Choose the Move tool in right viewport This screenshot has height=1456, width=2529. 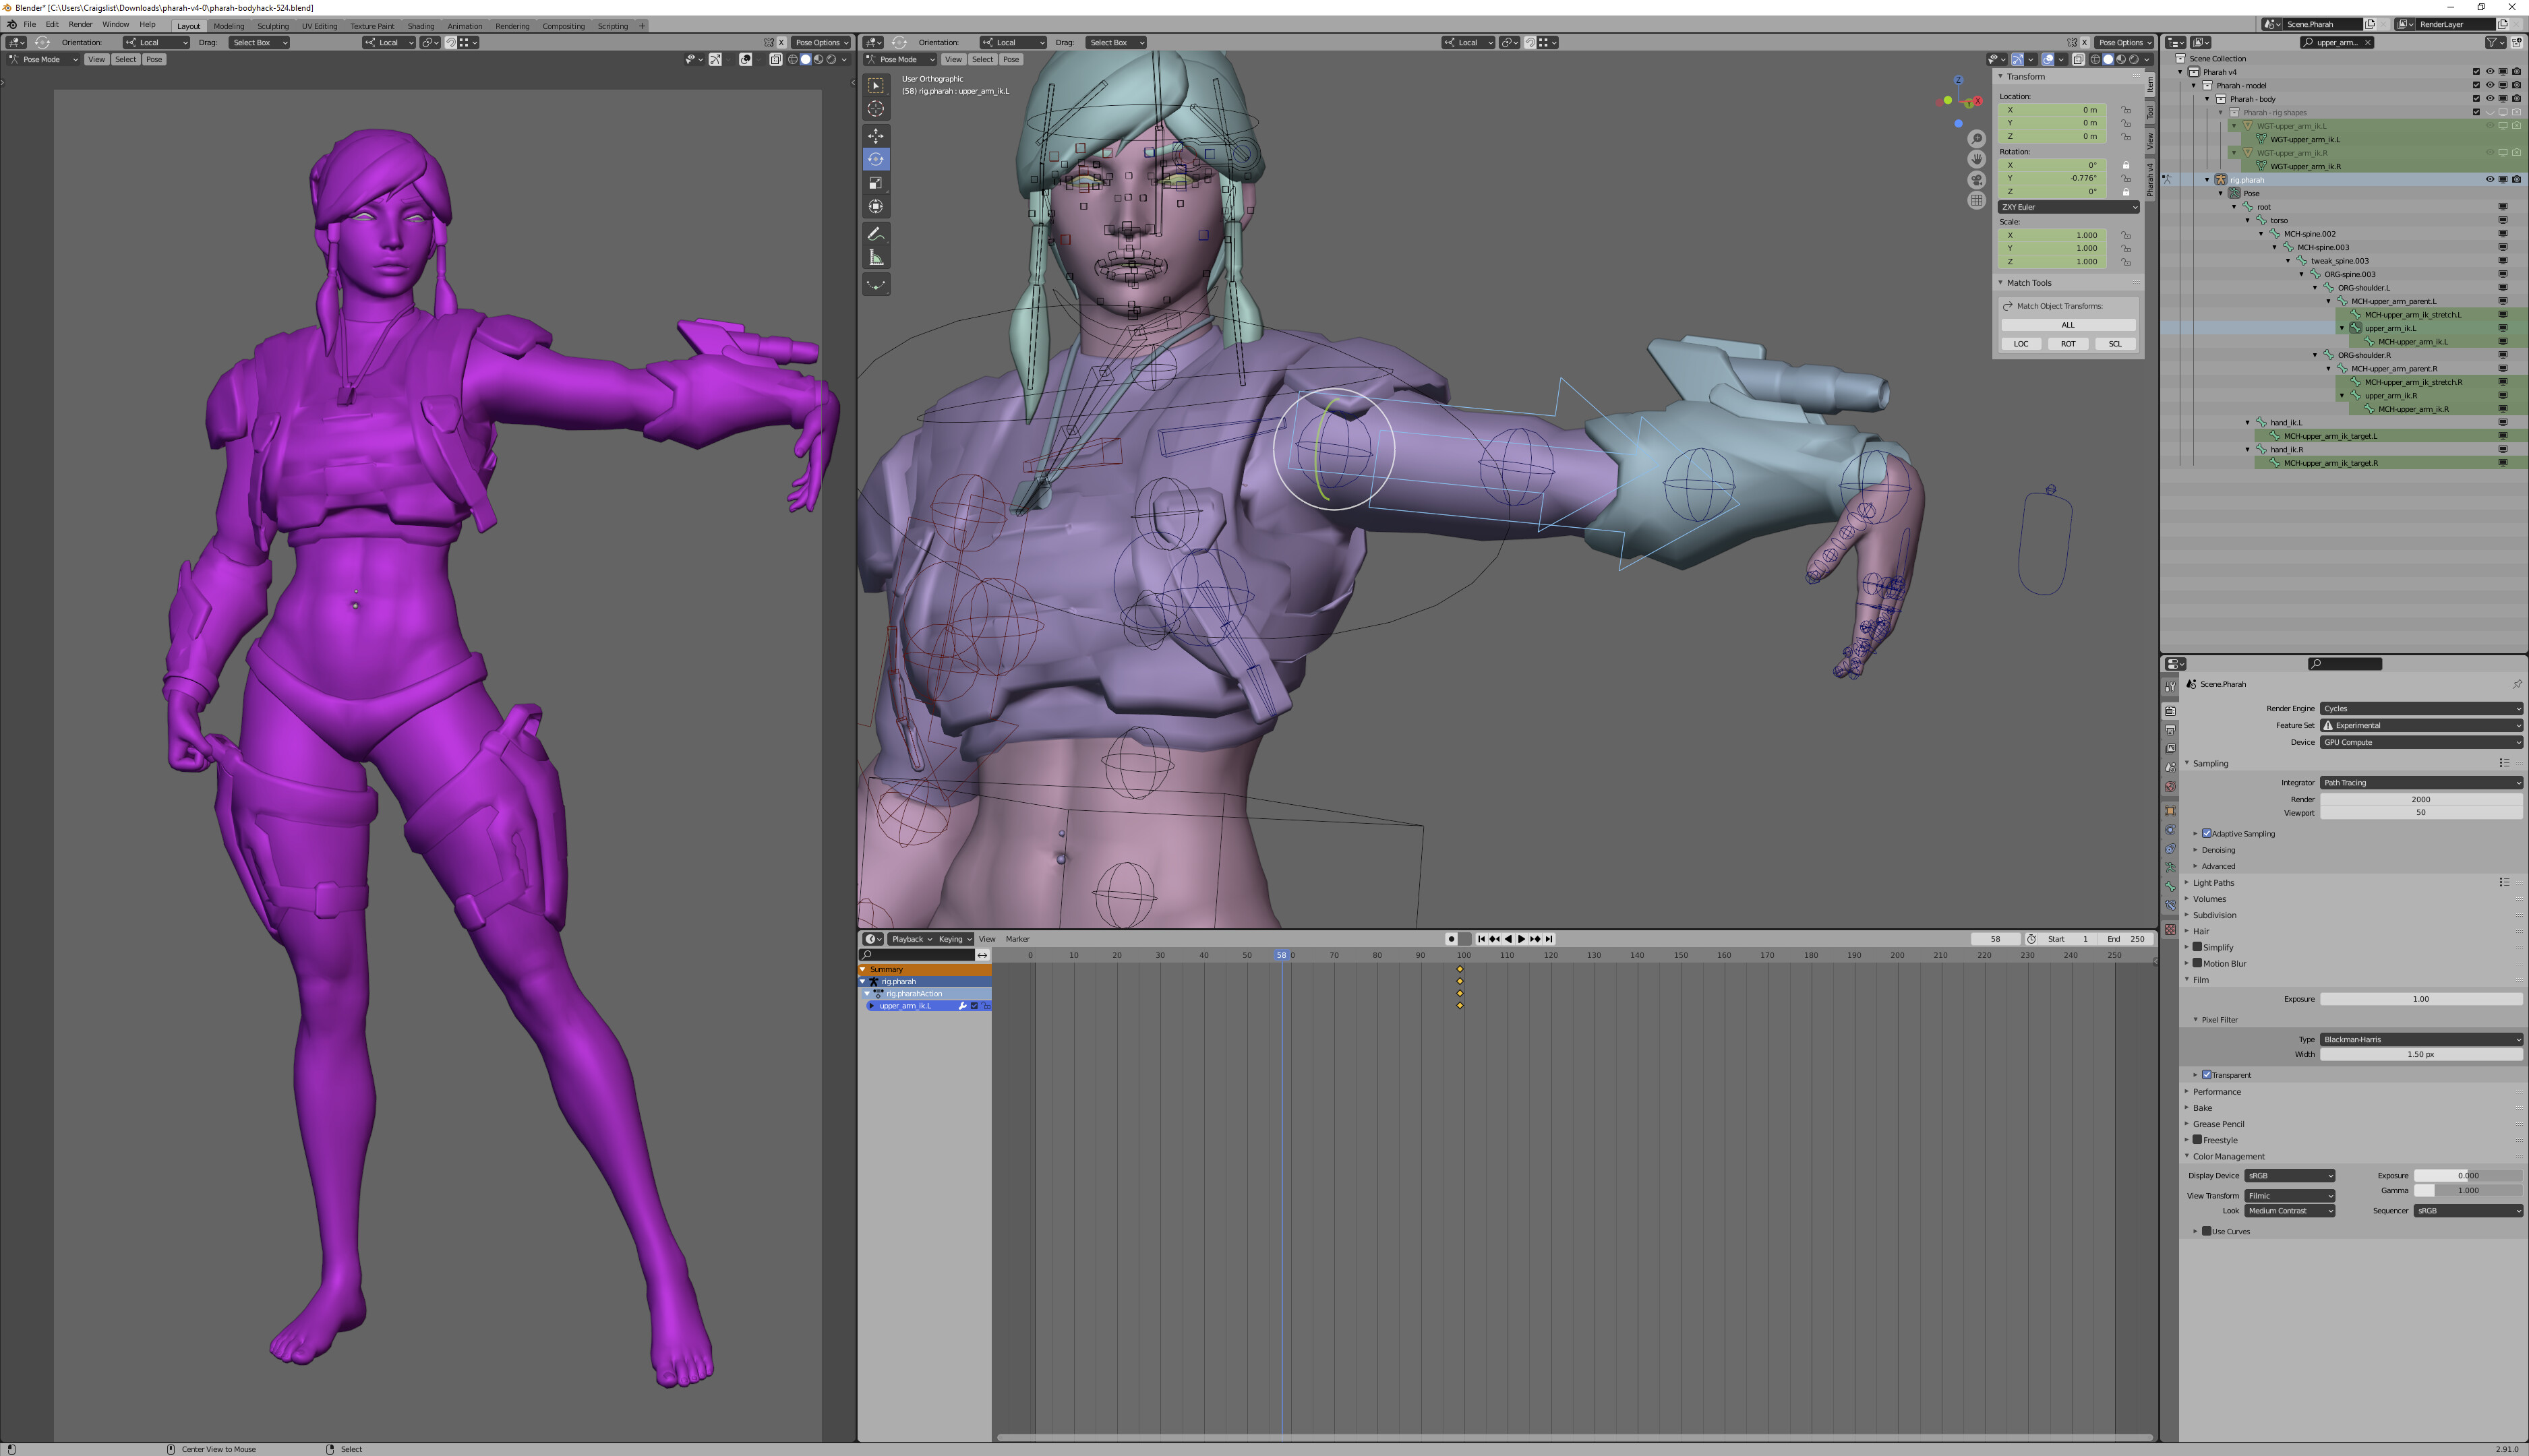pos(876,135)
